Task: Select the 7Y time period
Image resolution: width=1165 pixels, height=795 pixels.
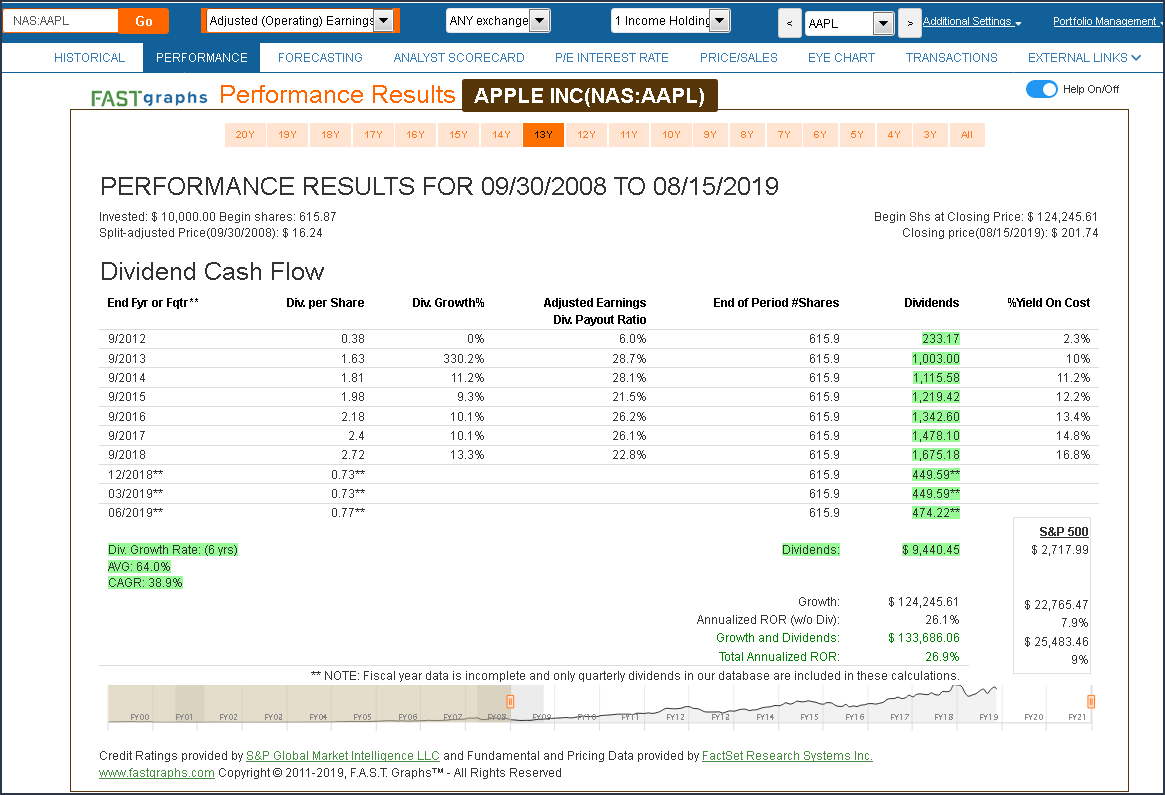Action: pyautogui.click(x=784, y=134)
